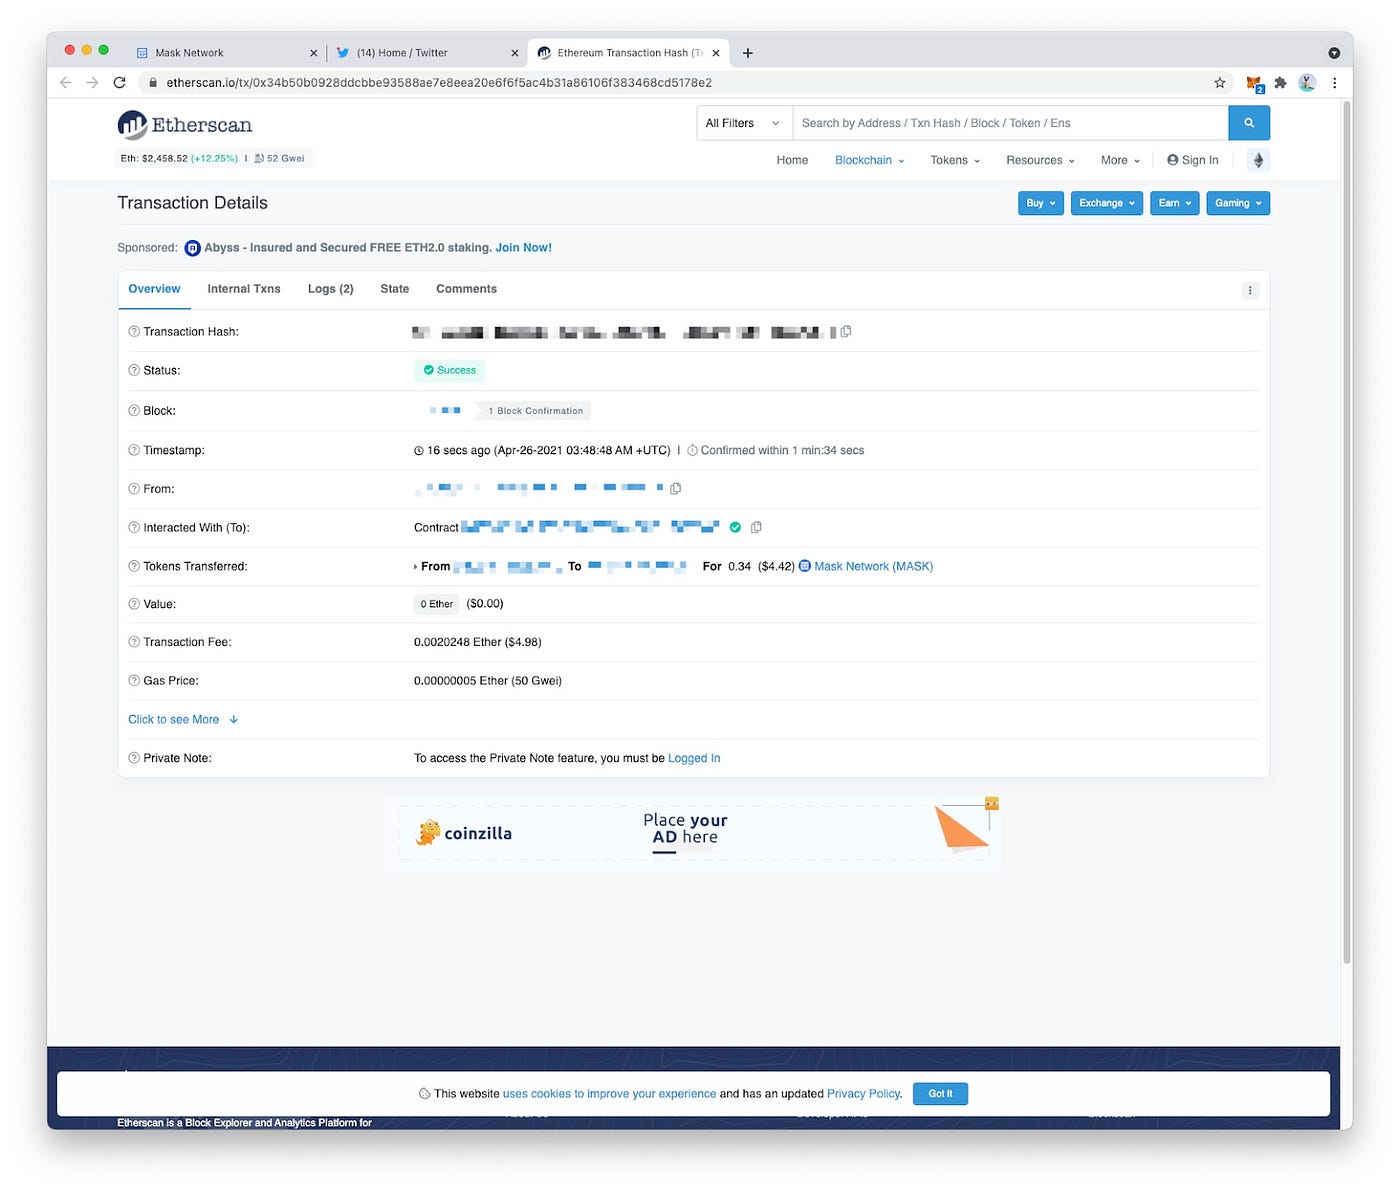Click the help icon beside Block

pos(134,410)
